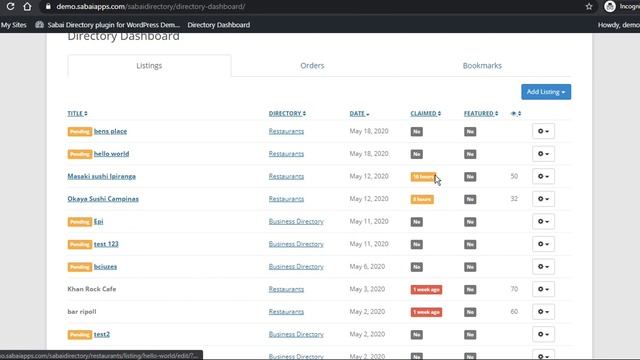Open the gear menu for bar ripoll
The width and height of the screenshot is (640, 360).
(x=543, y=312)
